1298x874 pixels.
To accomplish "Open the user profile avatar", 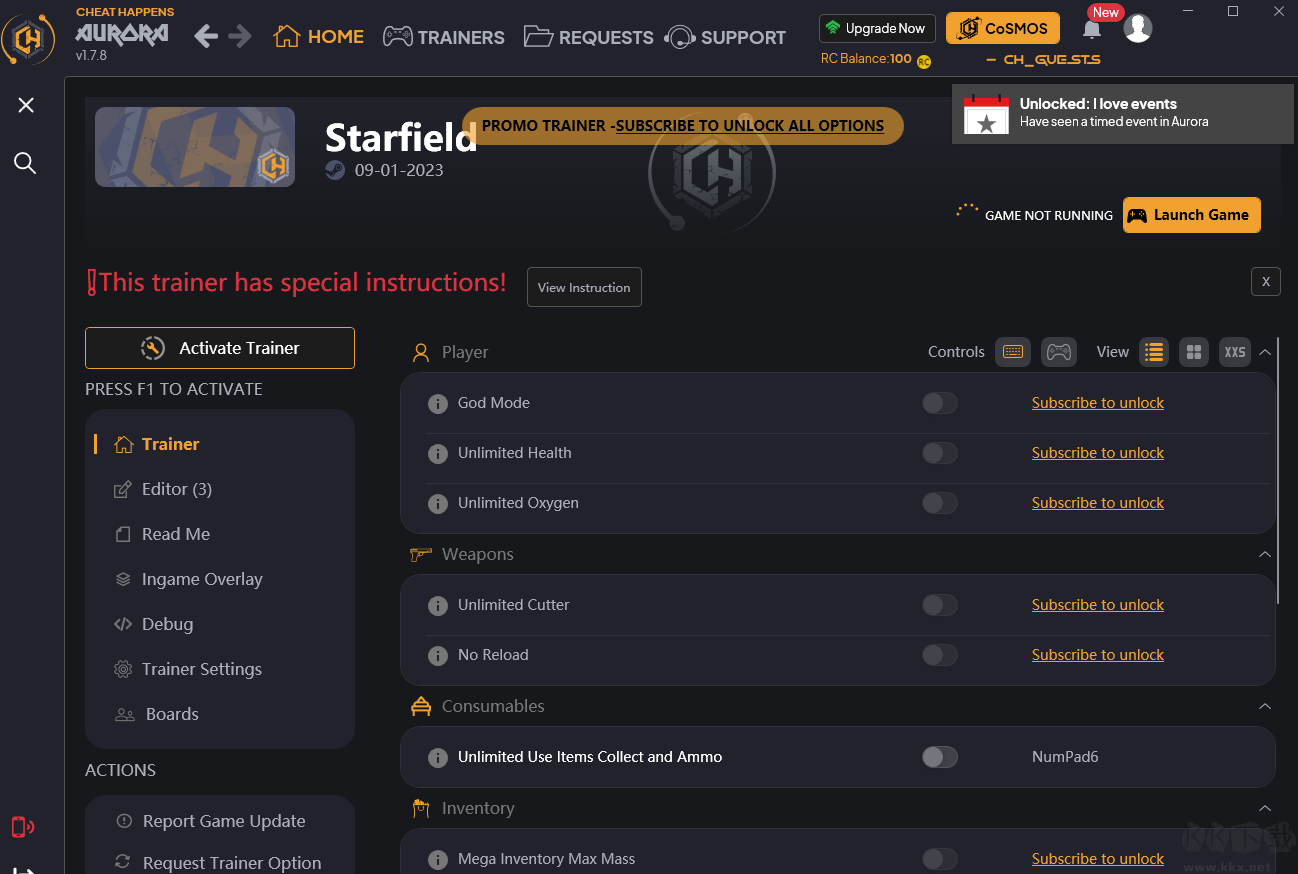I will tap(1137, 28).
